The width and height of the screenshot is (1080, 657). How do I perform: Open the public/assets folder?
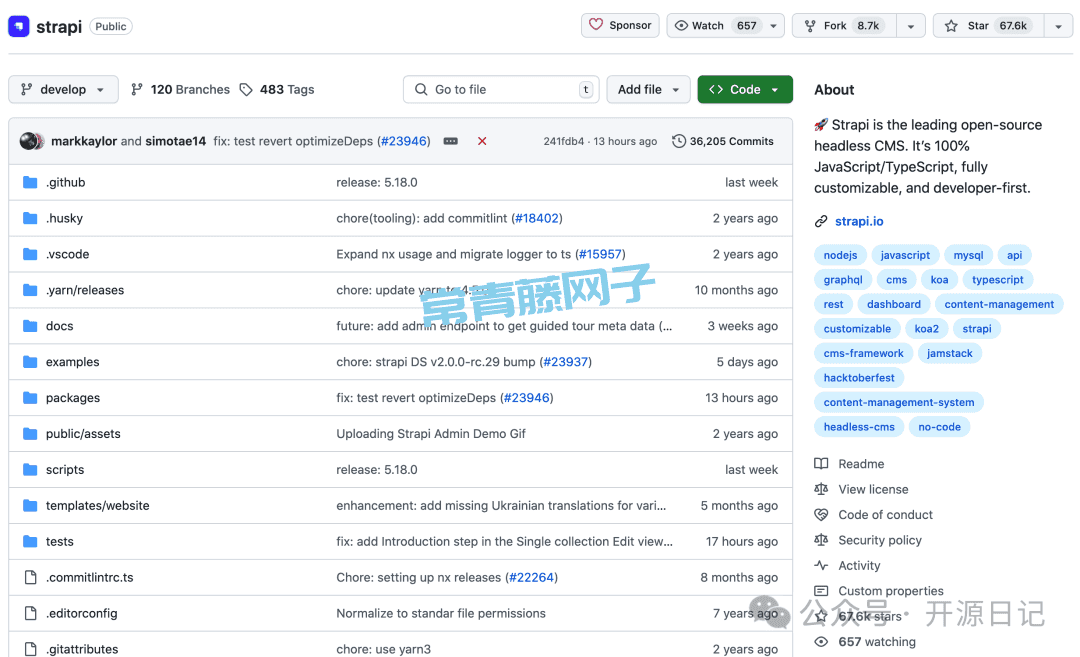tap(83, 434)
